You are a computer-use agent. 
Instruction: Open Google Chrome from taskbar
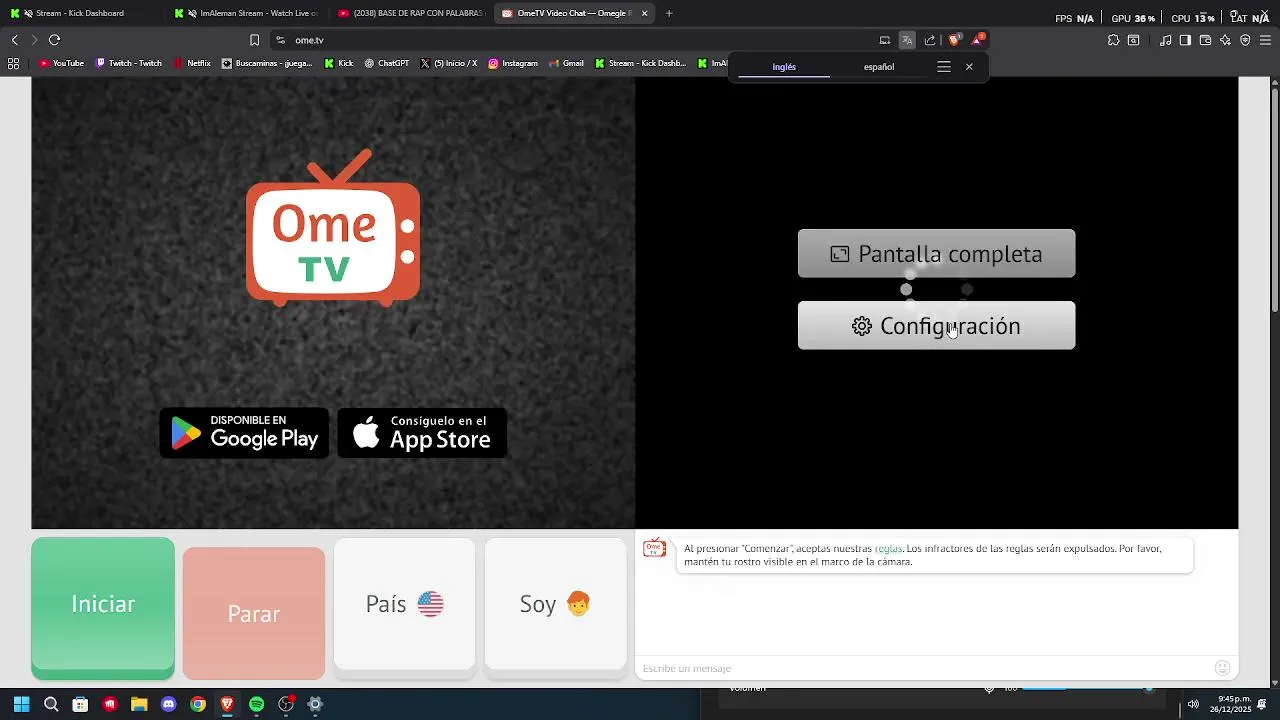pyautogui.click(x=198, y=704)
